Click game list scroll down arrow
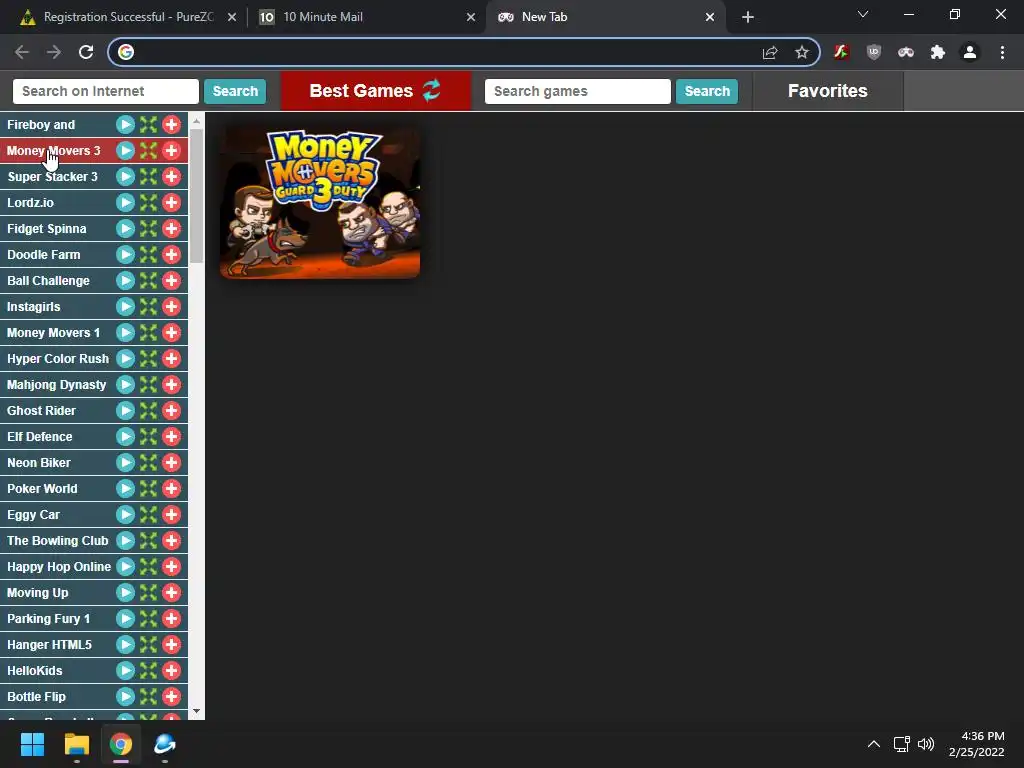Image resolution: width=1024 pixels, height=768 pixels. [x=197, y=711]
